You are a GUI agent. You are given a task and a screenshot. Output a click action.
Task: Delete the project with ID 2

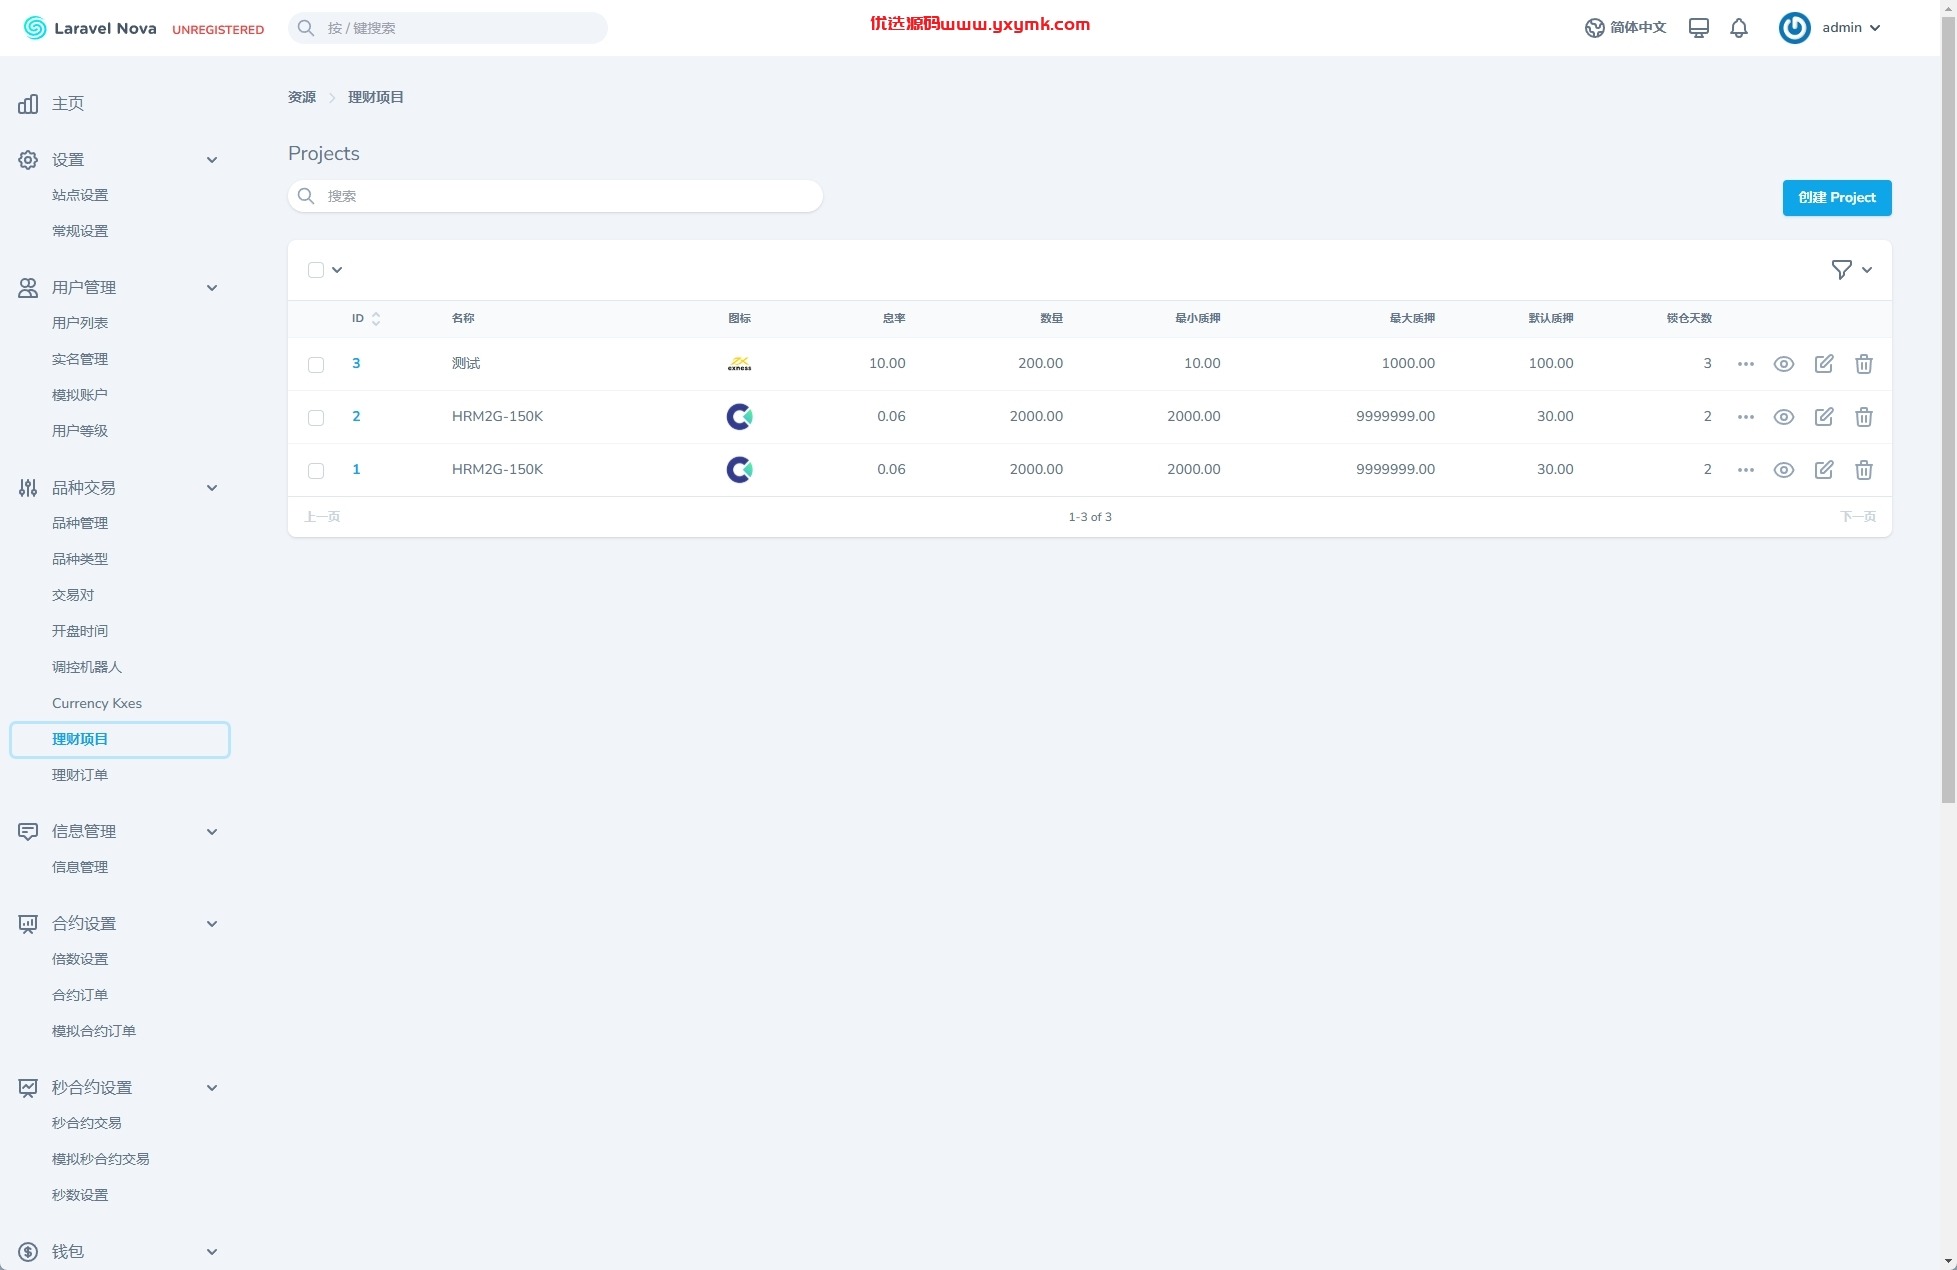1864,417
